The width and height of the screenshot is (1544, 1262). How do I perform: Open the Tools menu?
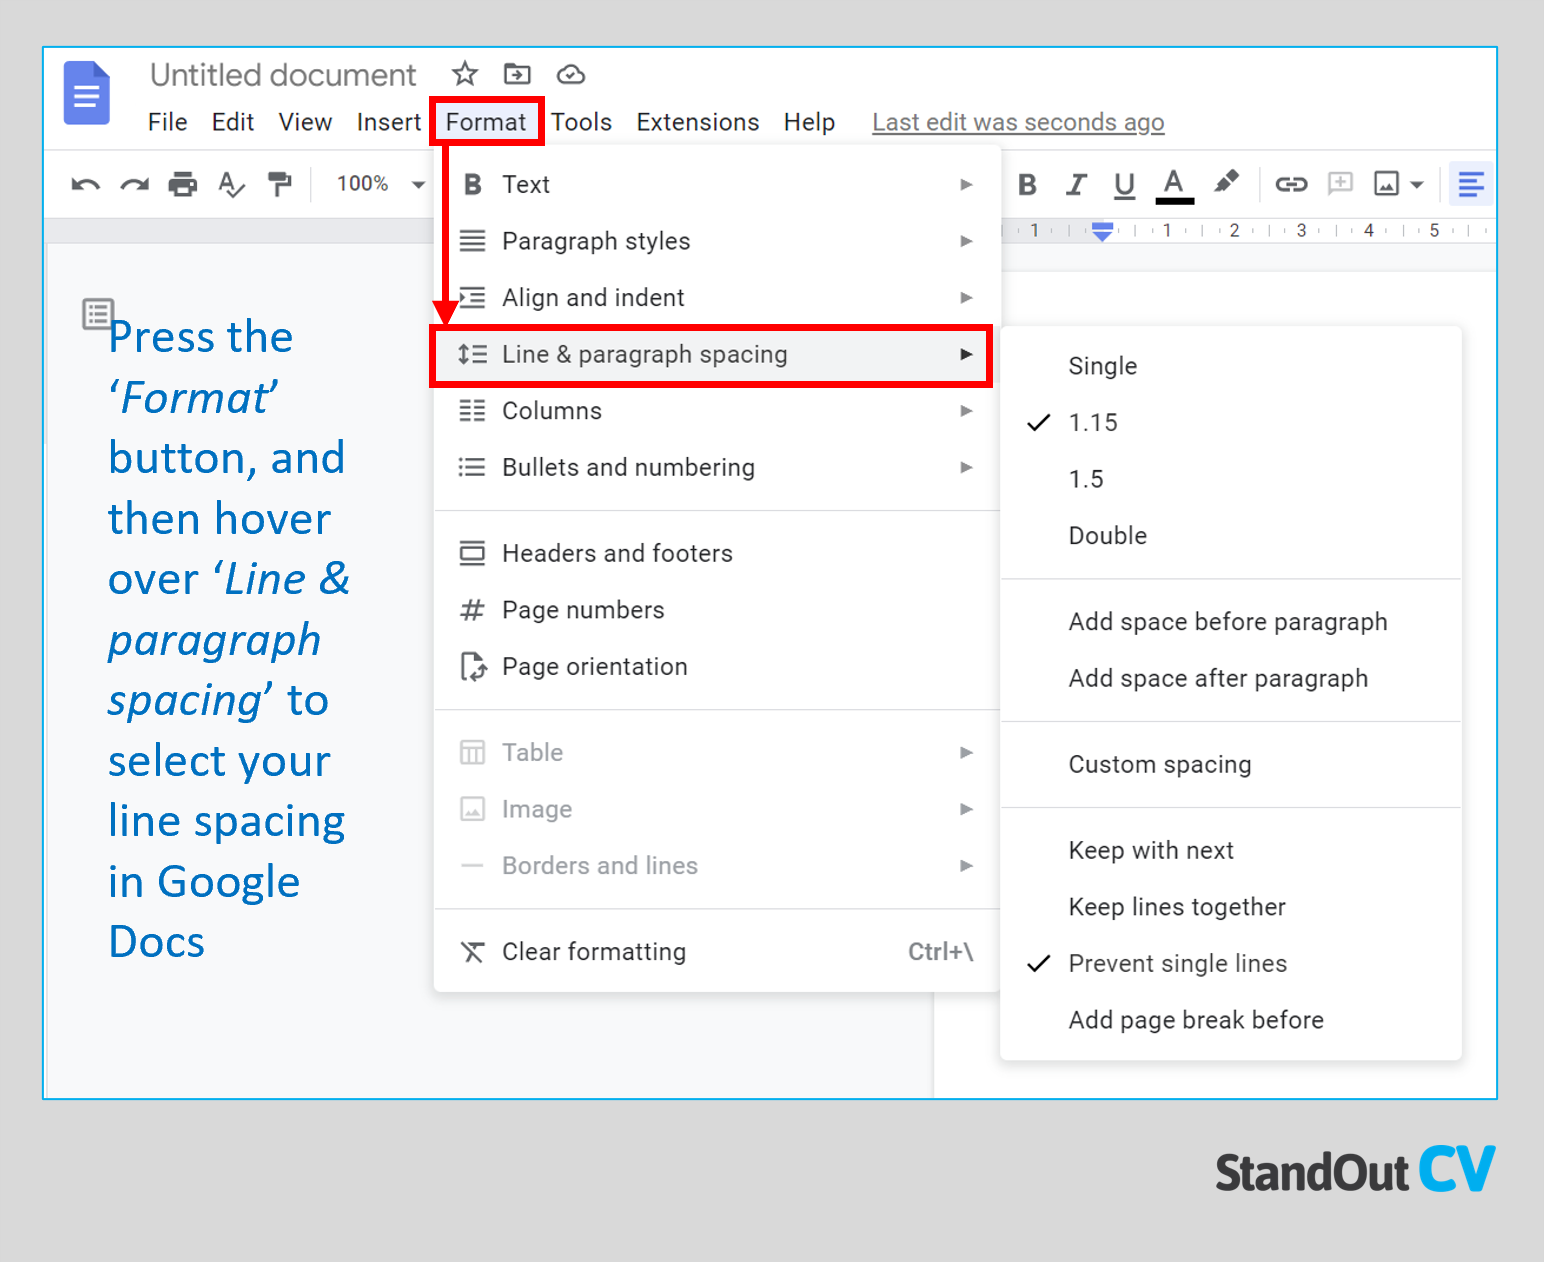tap(581, 121)
